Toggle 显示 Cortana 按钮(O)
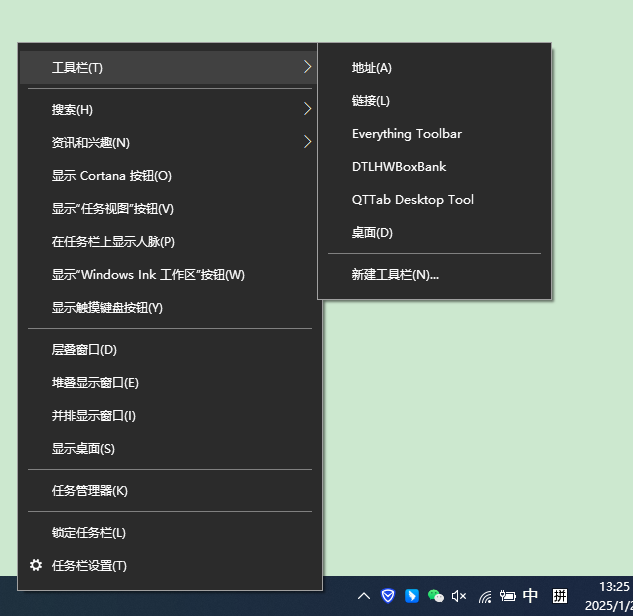Viewport: 633px width, 616px height. point(168,176)
